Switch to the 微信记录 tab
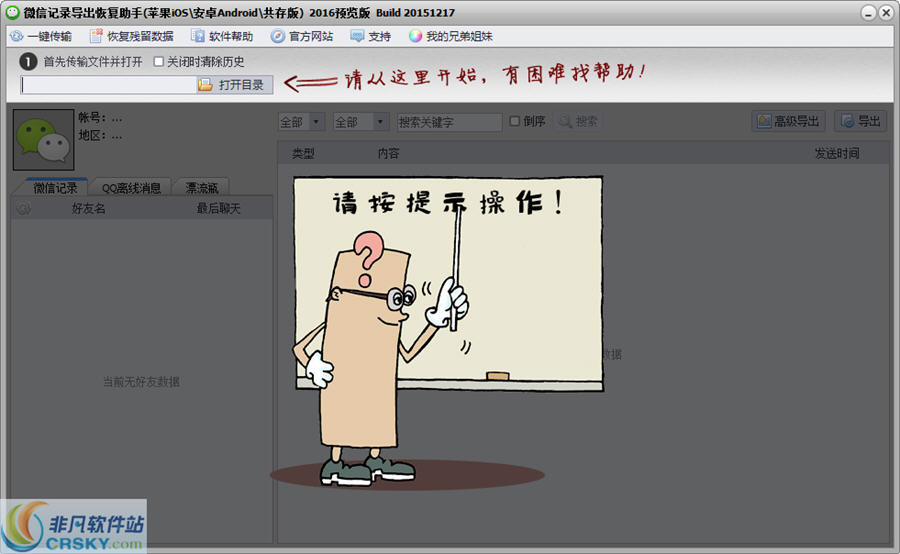The width and height of the screenshot is (900, 554). tap(55, 188)
